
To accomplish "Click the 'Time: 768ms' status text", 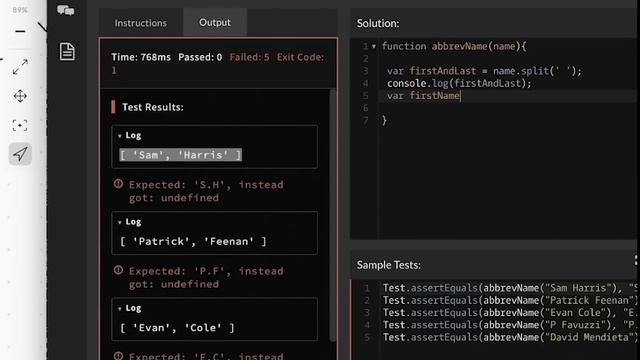I will 141,57.
